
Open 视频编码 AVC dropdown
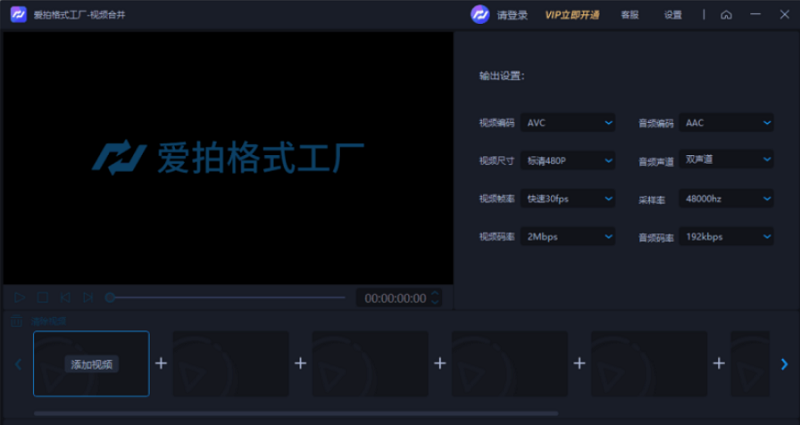(x=567, y=122)
